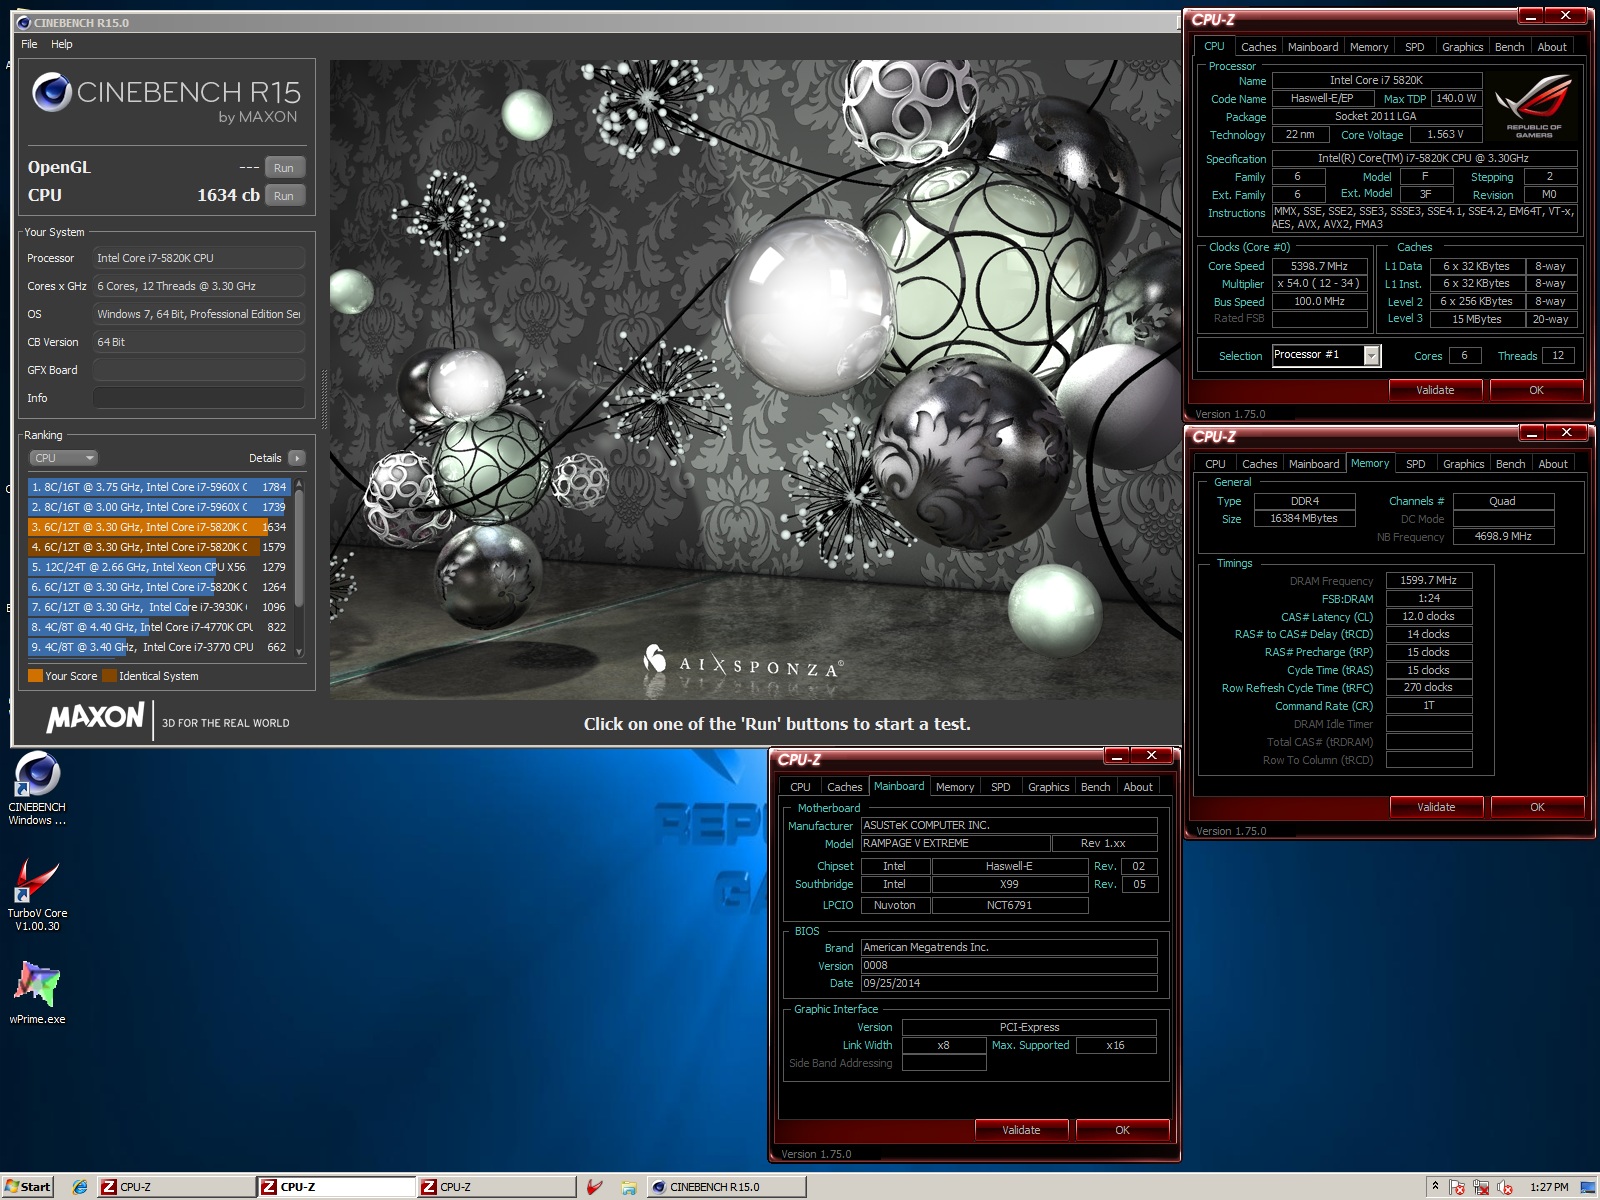
Task: Open About tab in middle CPU-Z window
Action: (1553, 464)
